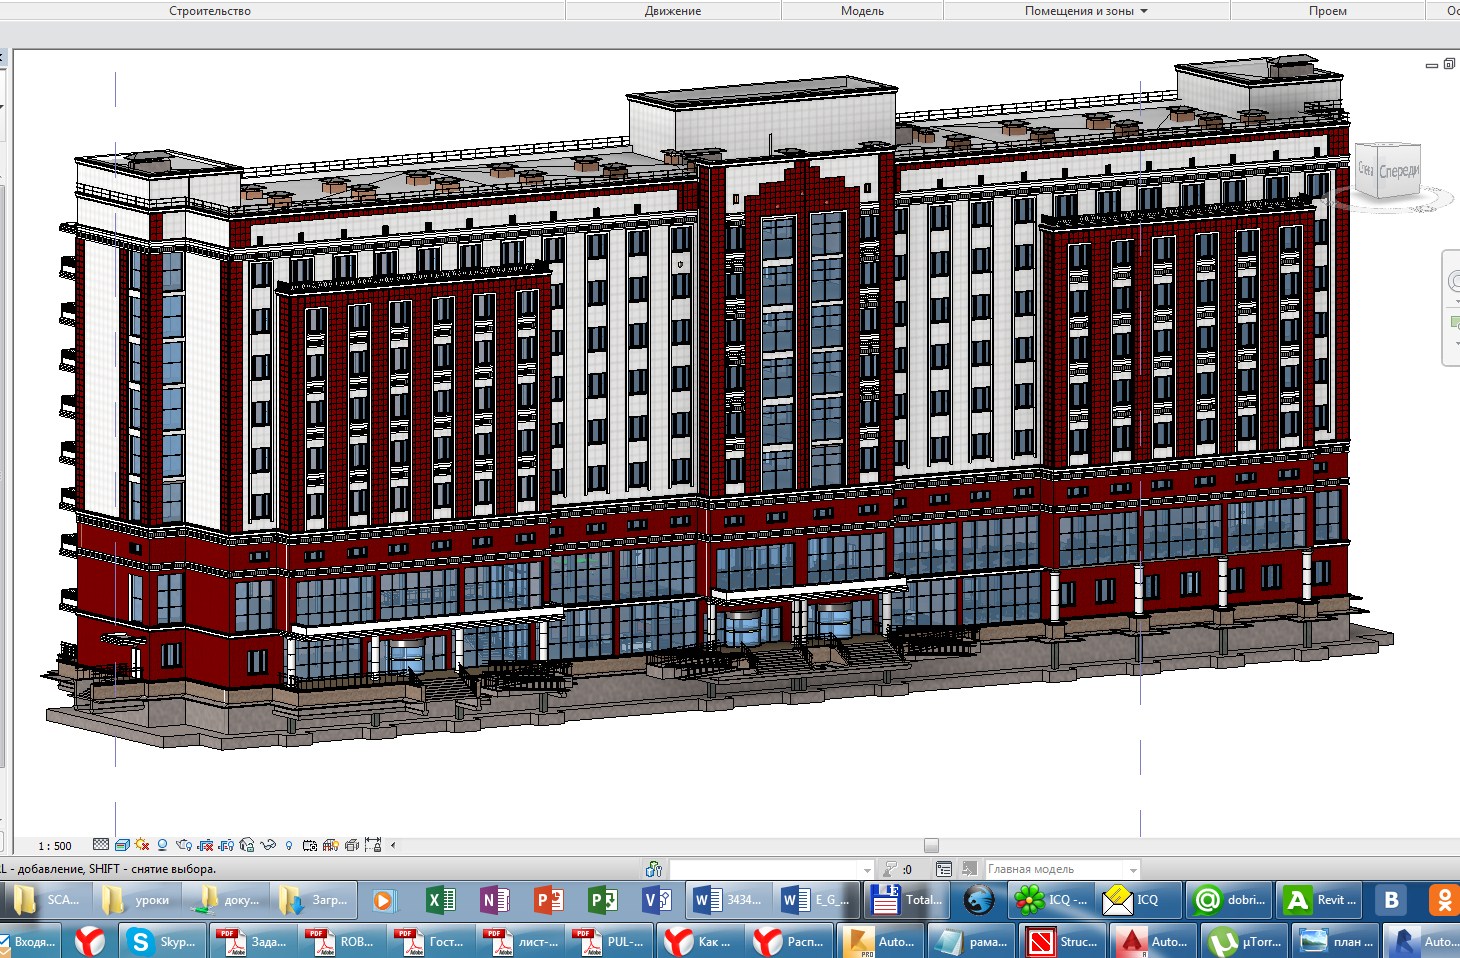
Task: Open the Visual Style cube icon
Action: click(x=122, y=845)
